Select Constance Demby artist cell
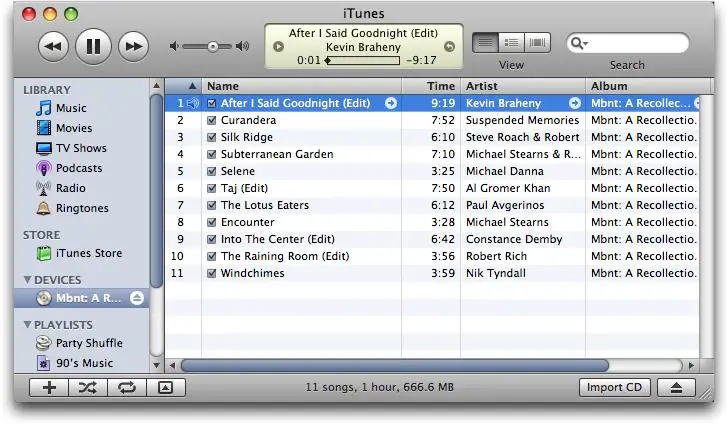 pyautogui.click(x=523, y=240)
